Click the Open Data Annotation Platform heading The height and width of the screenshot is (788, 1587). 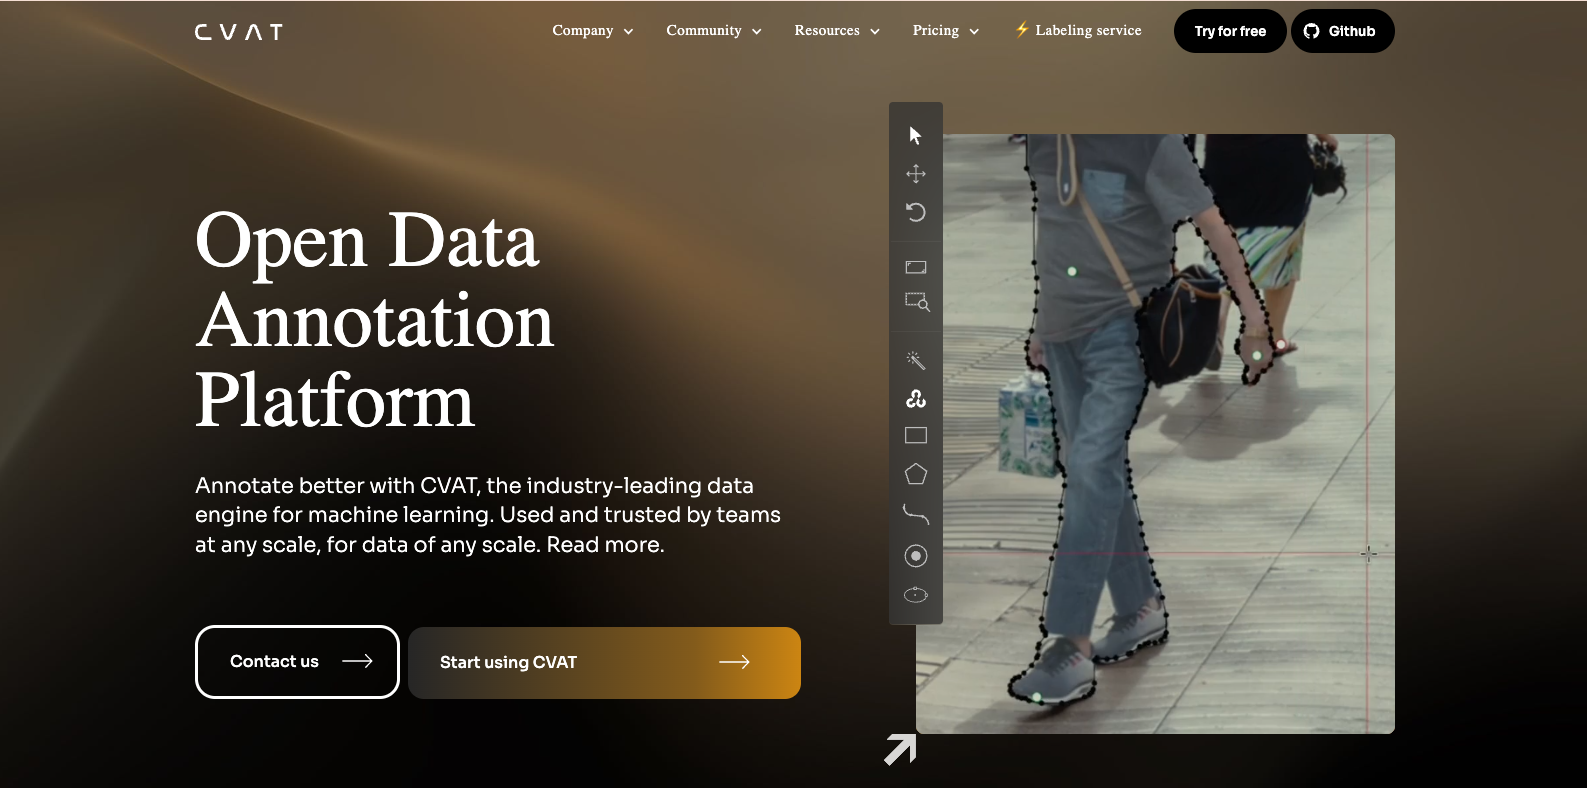[375, 320]
